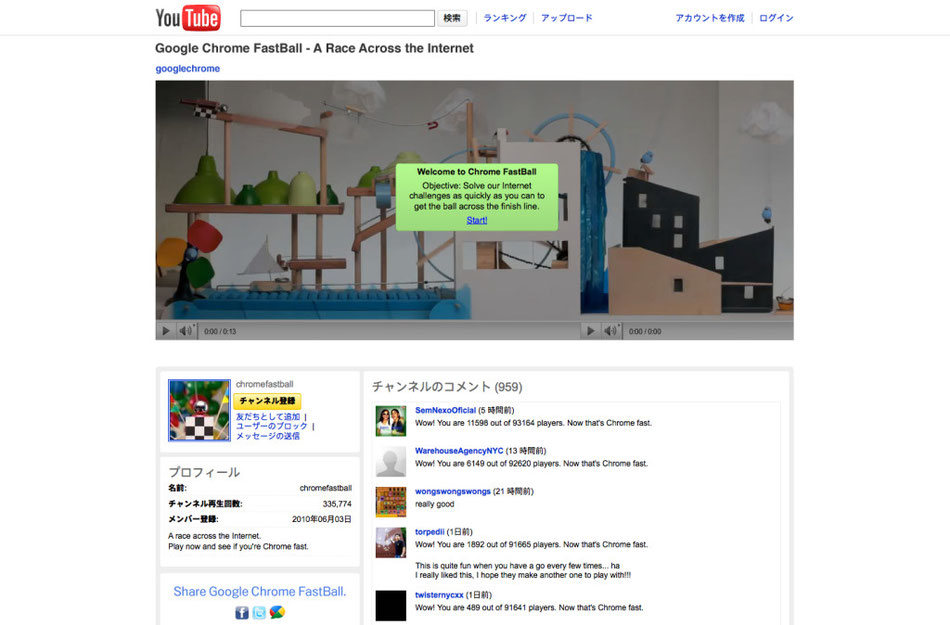Screen dimensions: 950x625
Task: Click 友だちとして追加 link
Action: click(x=268, y=417)
